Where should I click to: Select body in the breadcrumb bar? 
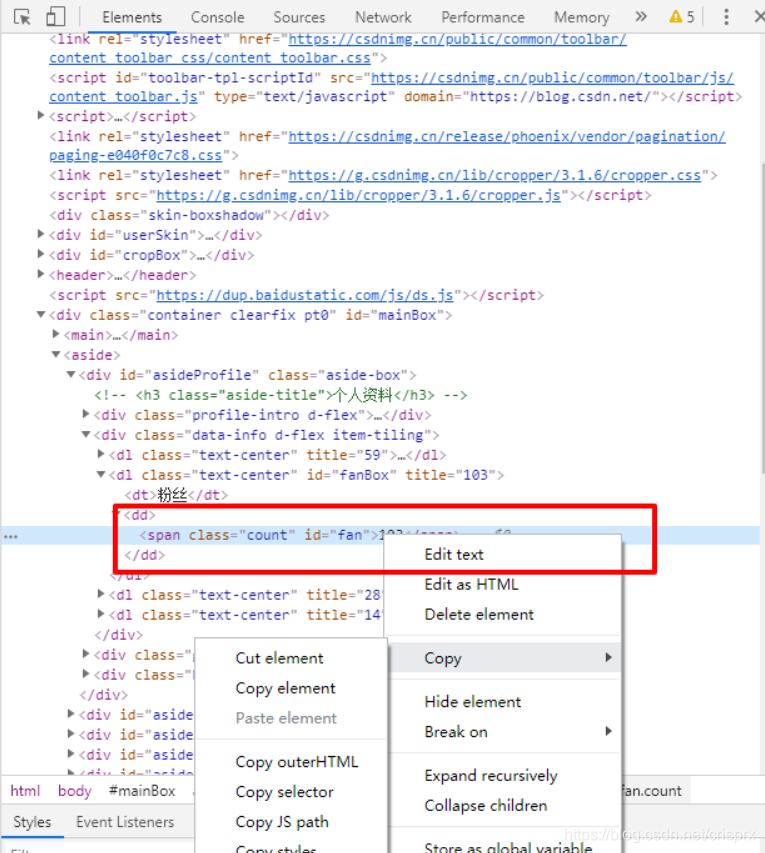75,790
